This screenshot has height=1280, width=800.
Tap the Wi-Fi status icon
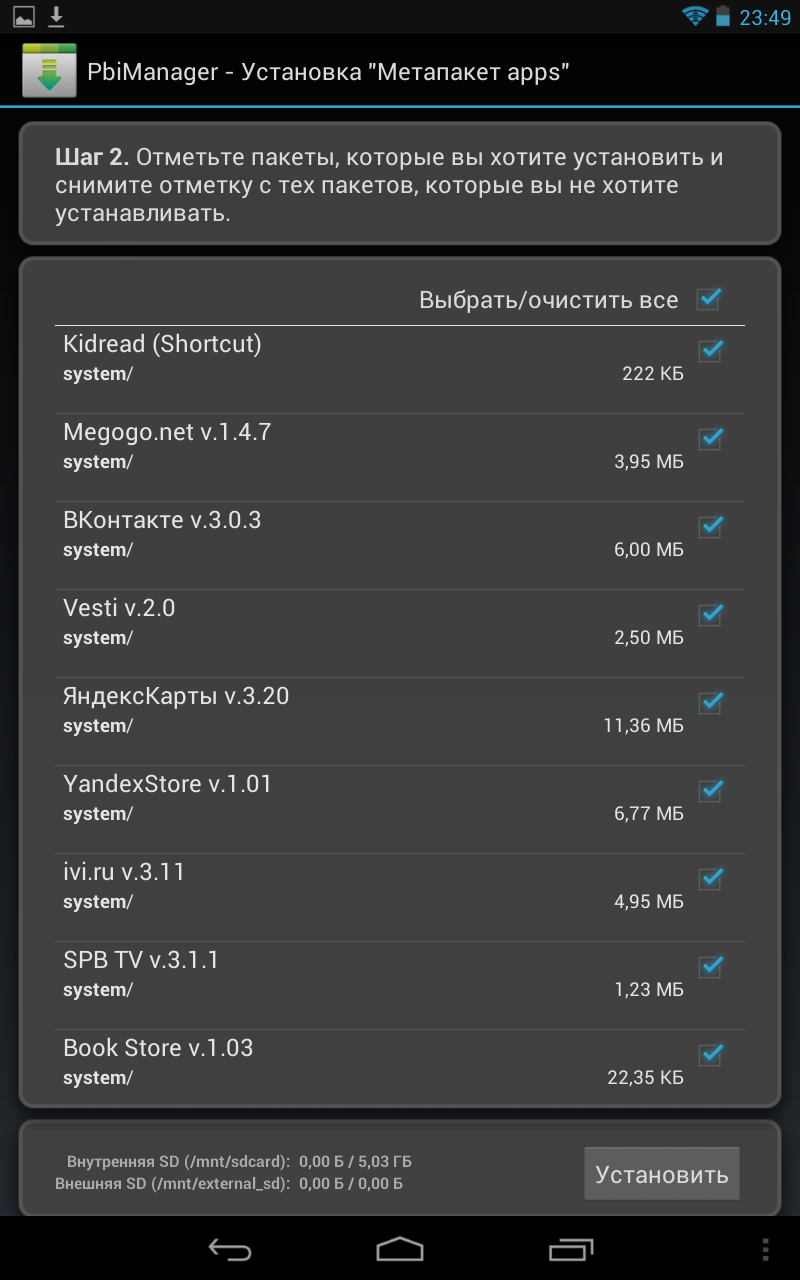click(694, 16)
